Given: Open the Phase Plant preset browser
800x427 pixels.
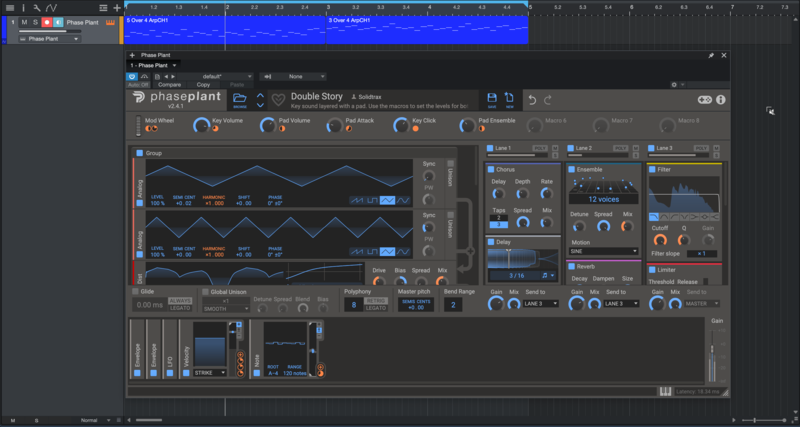Looking at the screenshot, I should 240,99.
